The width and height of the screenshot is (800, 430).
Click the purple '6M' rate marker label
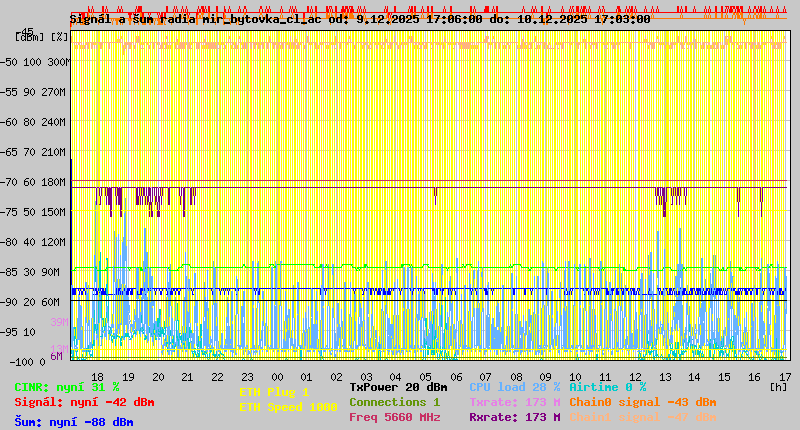coord(56,356)
